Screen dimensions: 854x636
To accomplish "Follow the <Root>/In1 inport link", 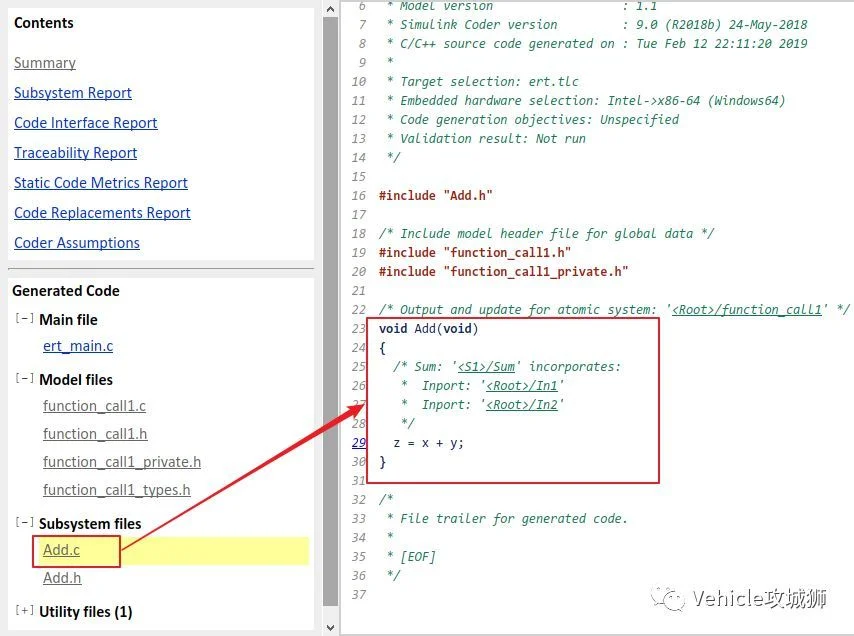I will [522, 386].
